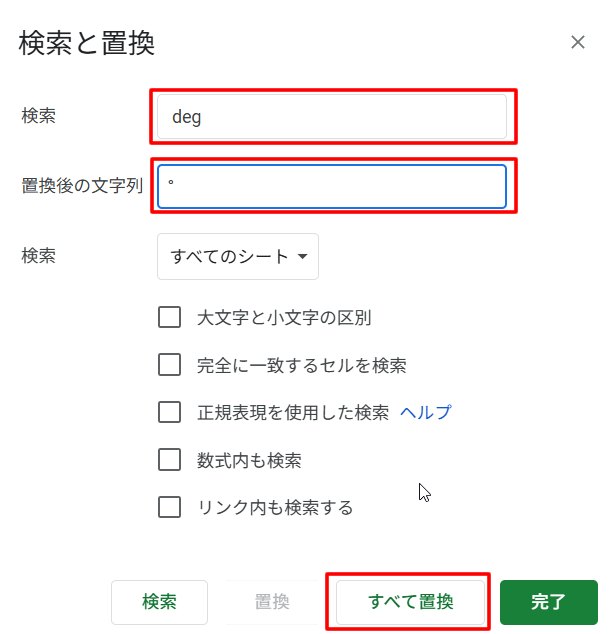Click the caret arrow beside すべてのシート
Viewport: 613px width, 634px height.
click(303, 257)
